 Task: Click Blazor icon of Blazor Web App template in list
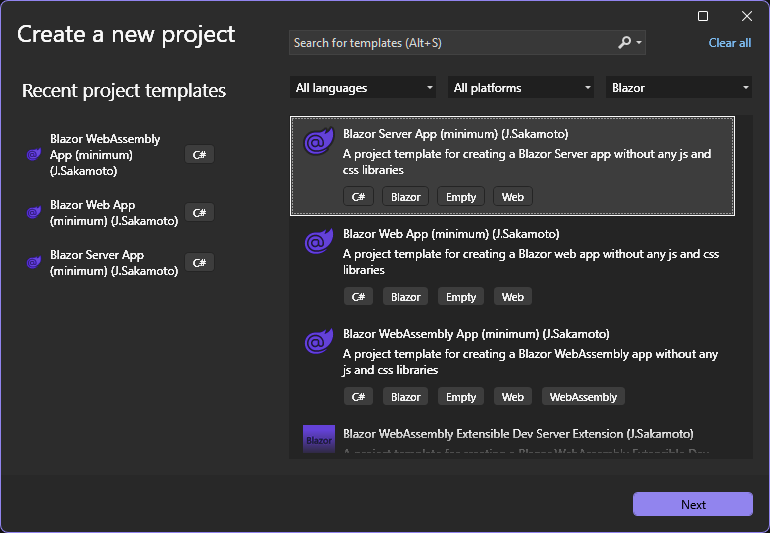click(x=319, y=241)
